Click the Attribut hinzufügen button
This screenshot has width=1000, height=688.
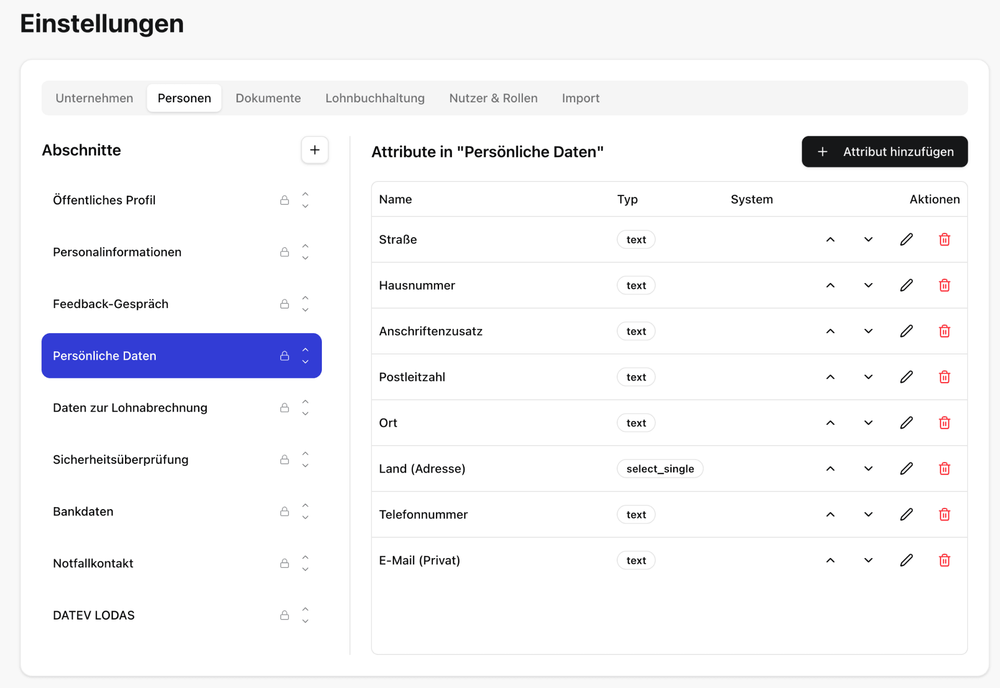coord(884,152)
